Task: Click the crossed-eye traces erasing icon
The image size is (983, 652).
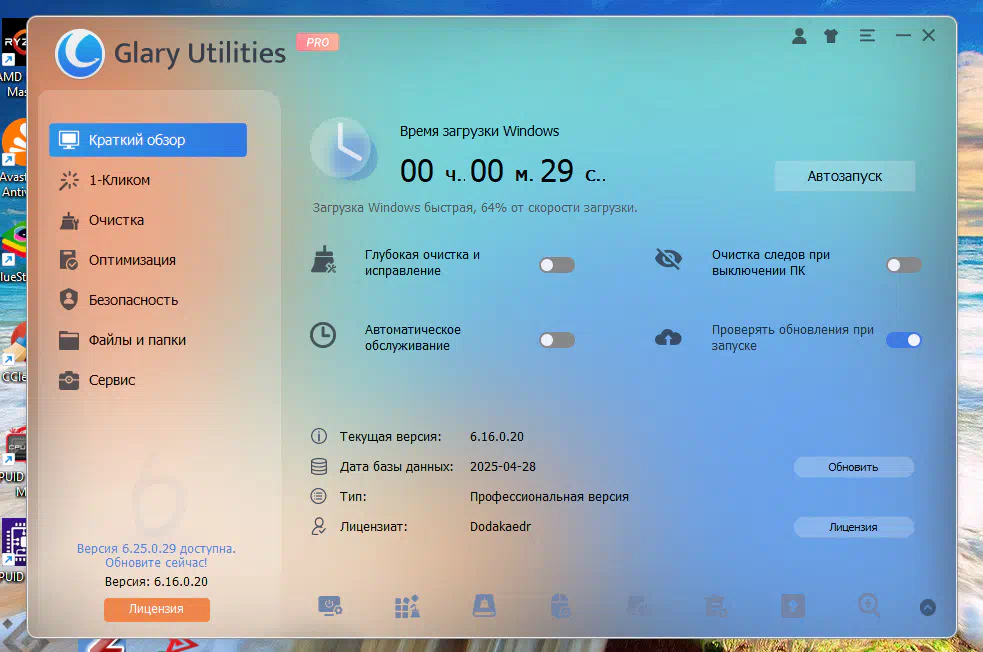Action: click(668, 258)
